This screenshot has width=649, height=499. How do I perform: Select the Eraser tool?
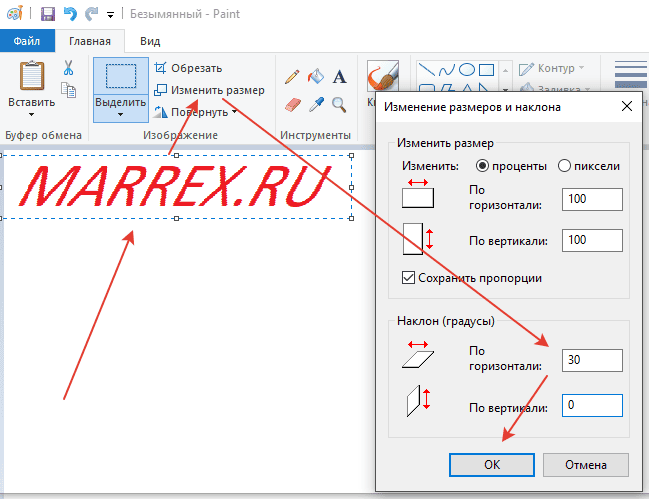click(x=293, y=105)
